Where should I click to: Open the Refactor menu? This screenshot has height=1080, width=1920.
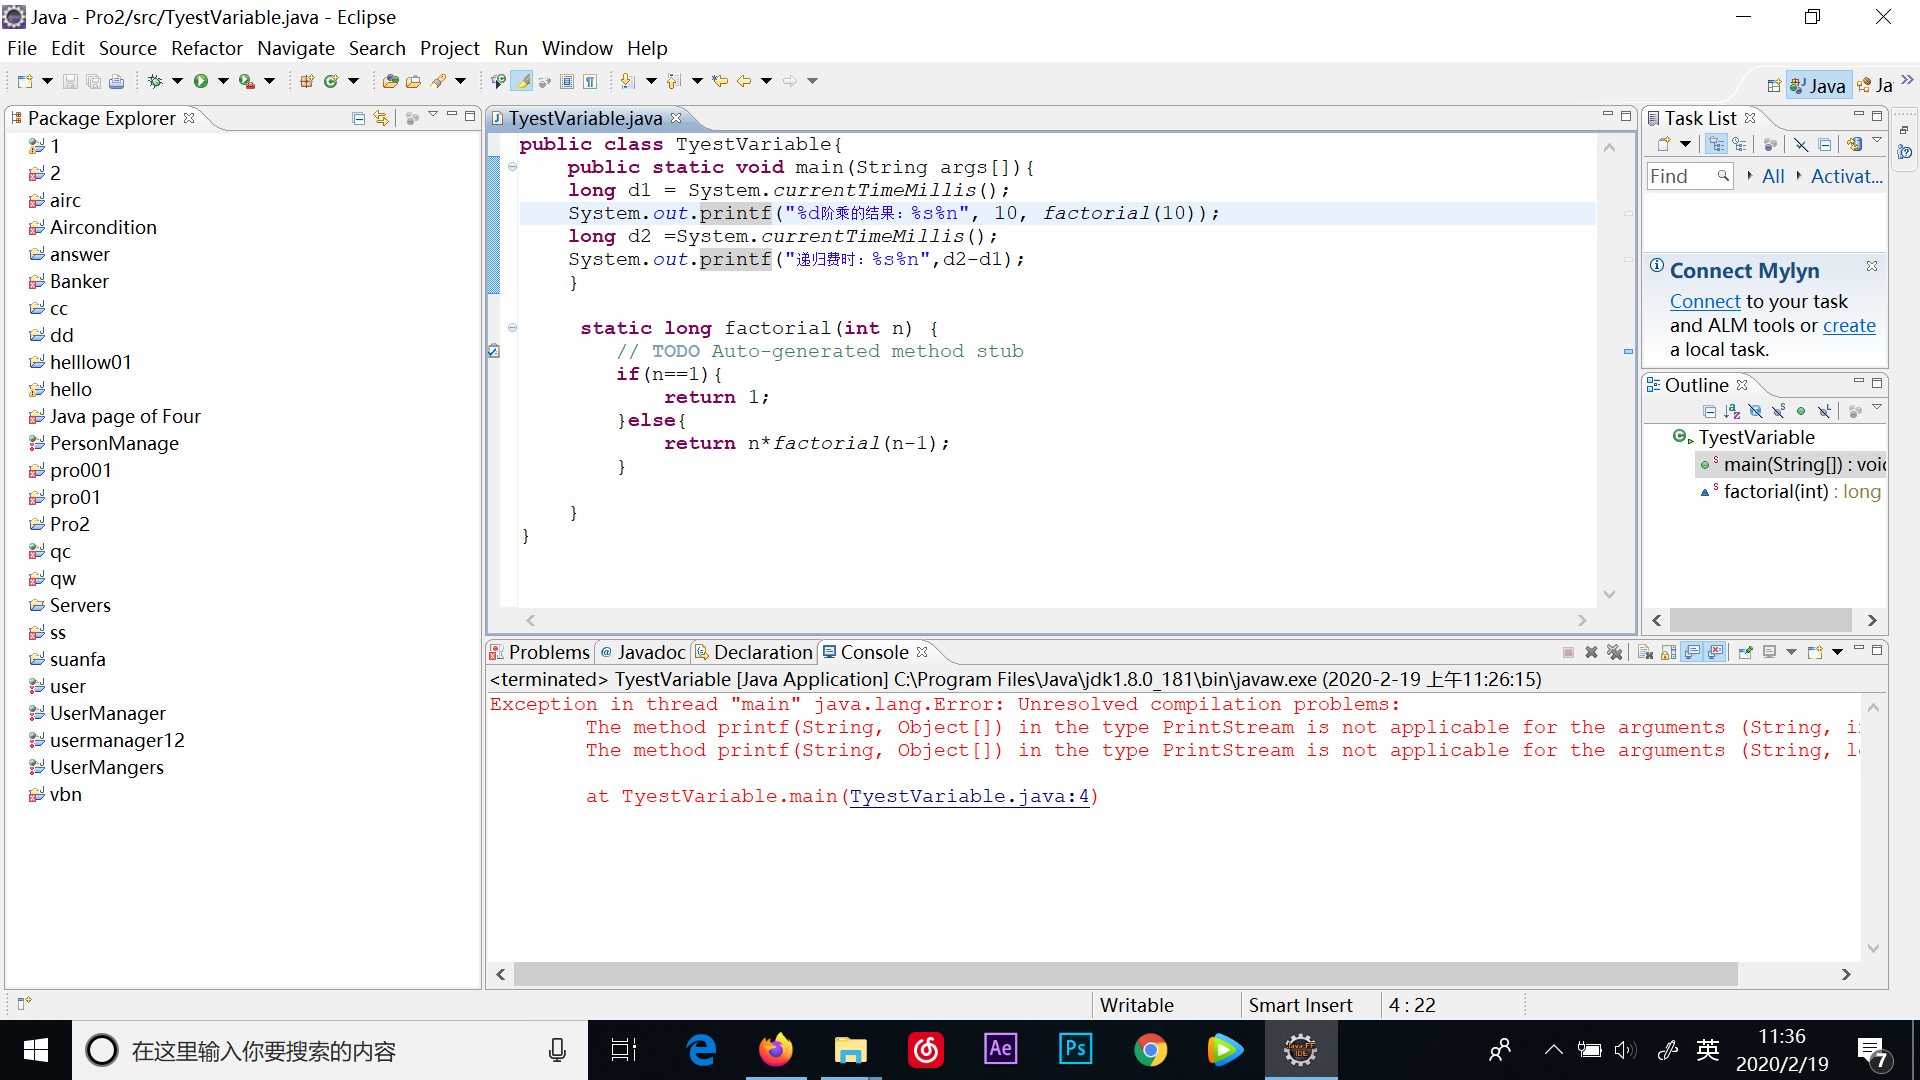pos(206,48)
